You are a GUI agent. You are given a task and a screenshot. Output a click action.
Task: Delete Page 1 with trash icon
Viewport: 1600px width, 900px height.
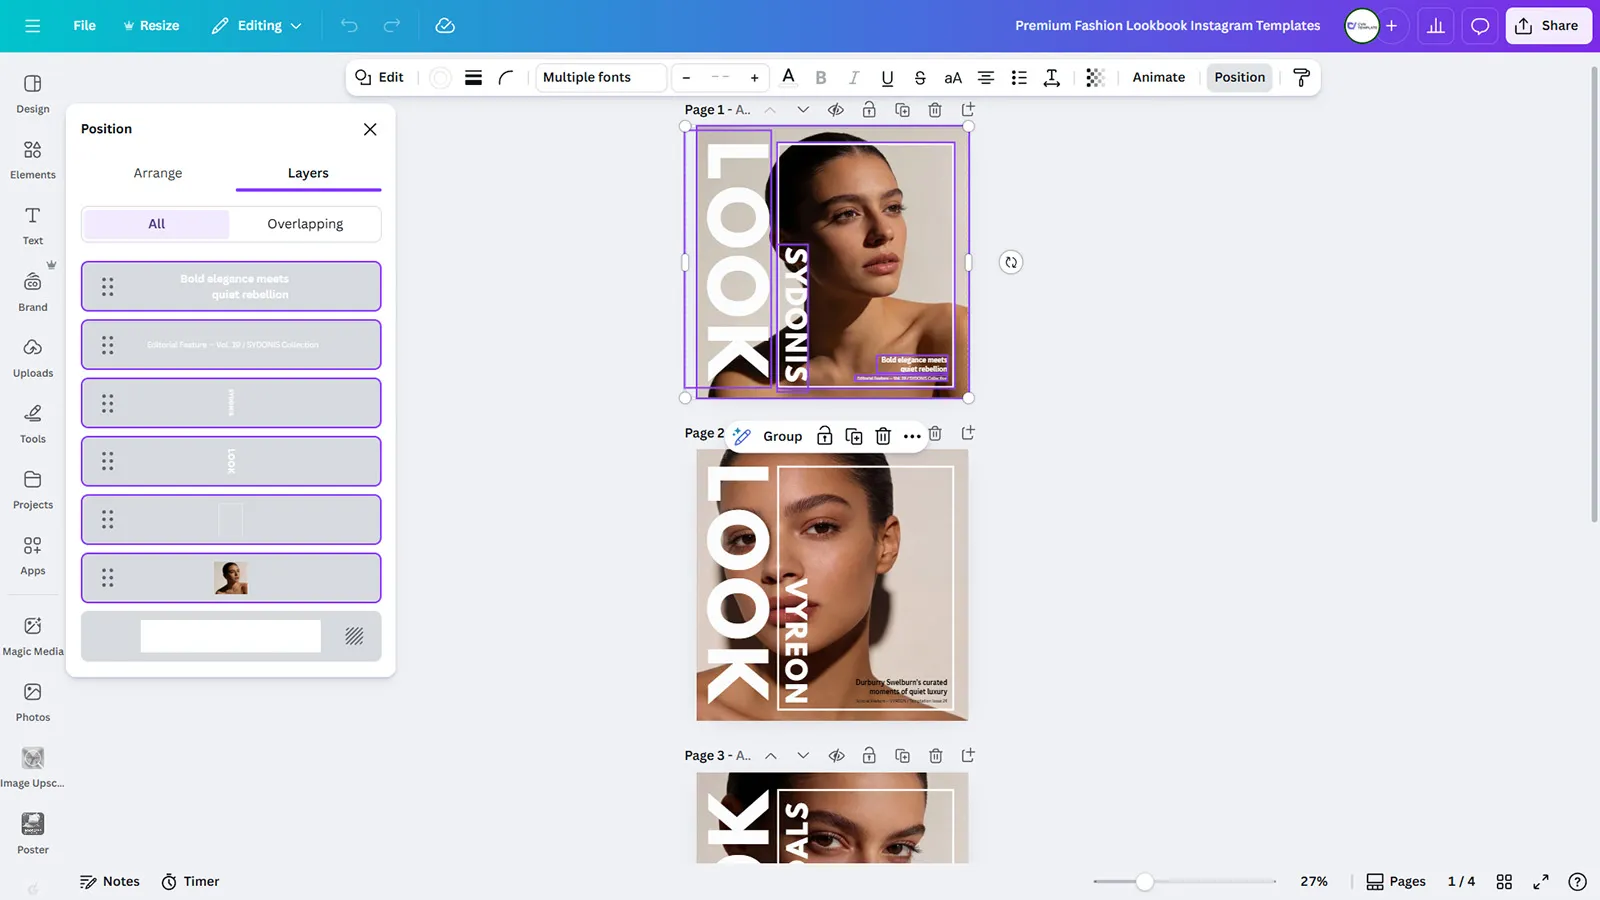934,110
